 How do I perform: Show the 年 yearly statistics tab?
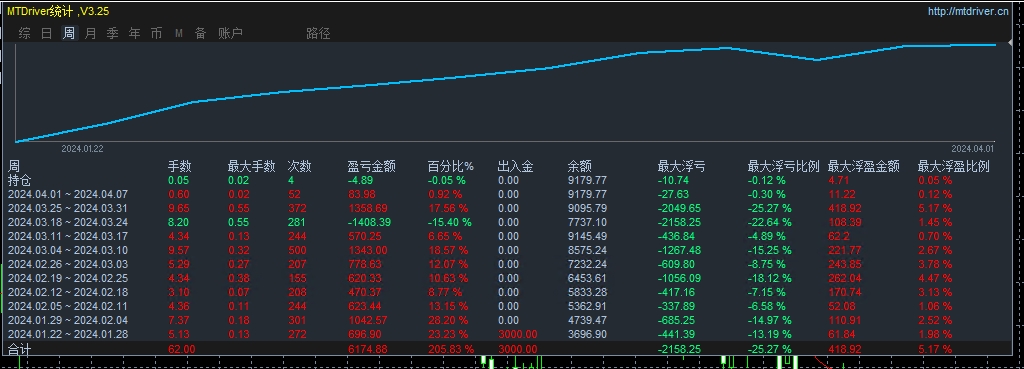(x=135, y=33)
